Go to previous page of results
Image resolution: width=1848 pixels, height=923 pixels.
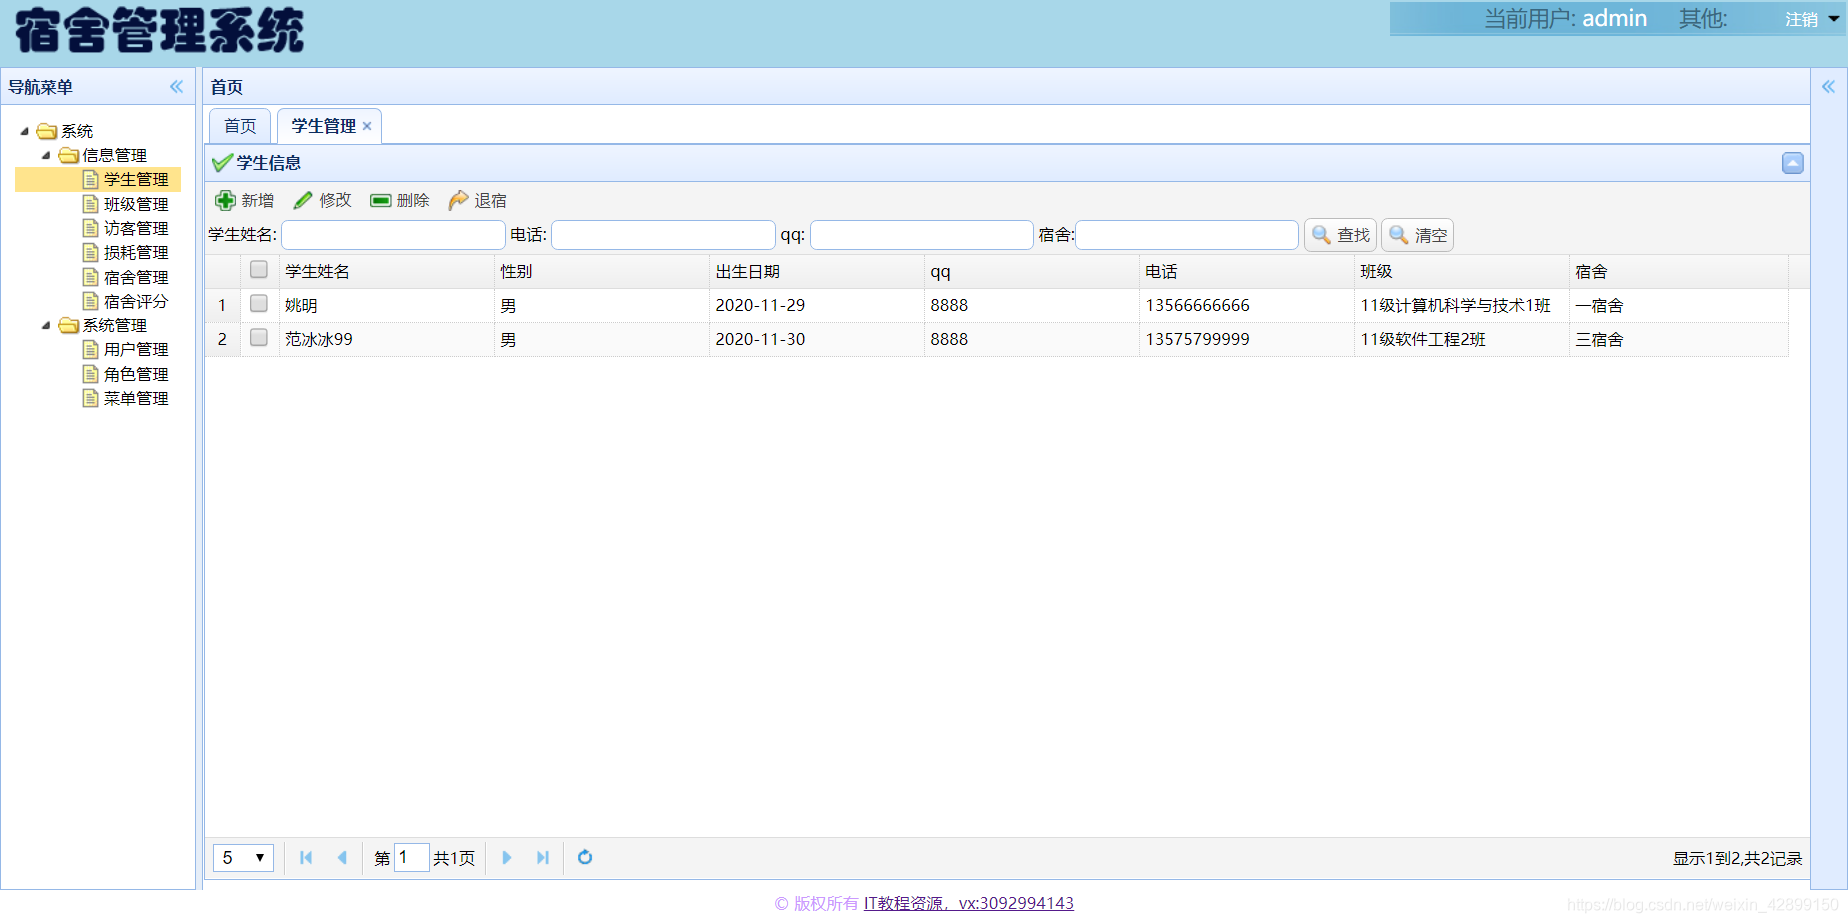tap(342, 858)
